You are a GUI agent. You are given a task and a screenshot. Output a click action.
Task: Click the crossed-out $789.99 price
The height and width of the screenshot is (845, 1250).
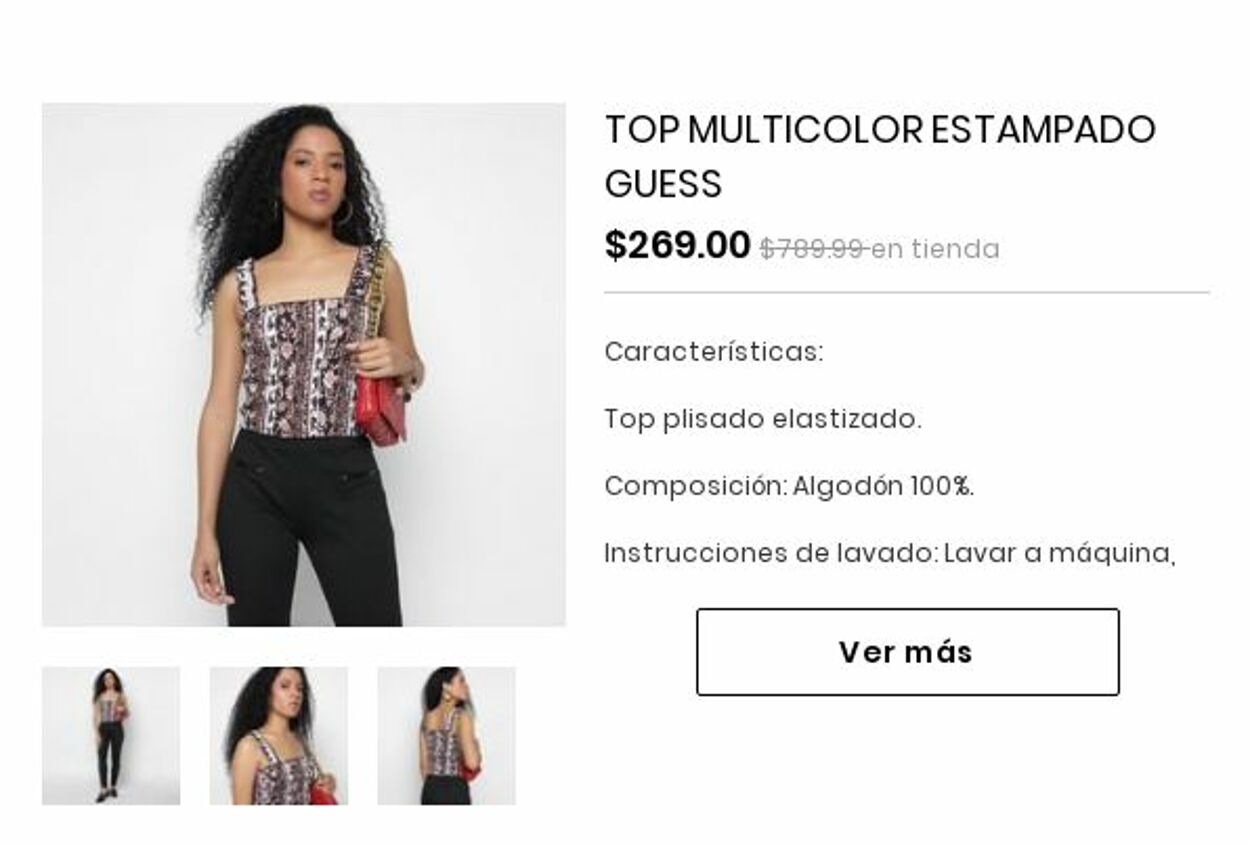[x=813, y=249]
